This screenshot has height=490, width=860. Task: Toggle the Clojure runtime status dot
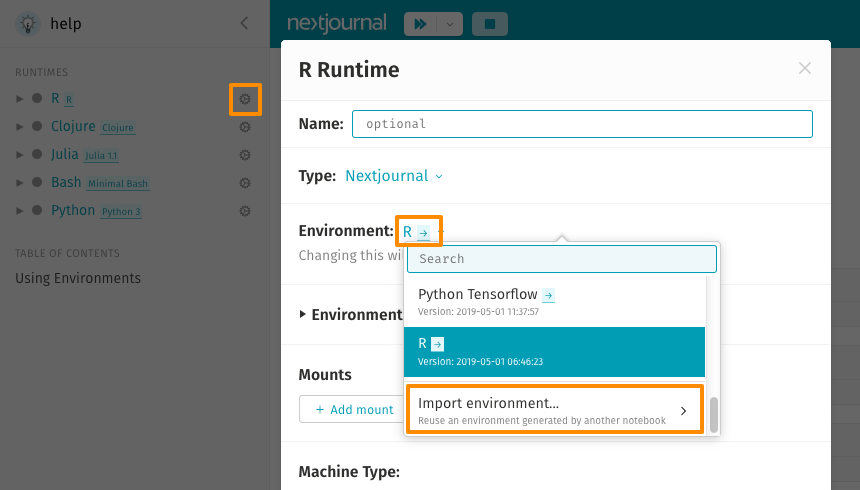(x=37, y=126)
